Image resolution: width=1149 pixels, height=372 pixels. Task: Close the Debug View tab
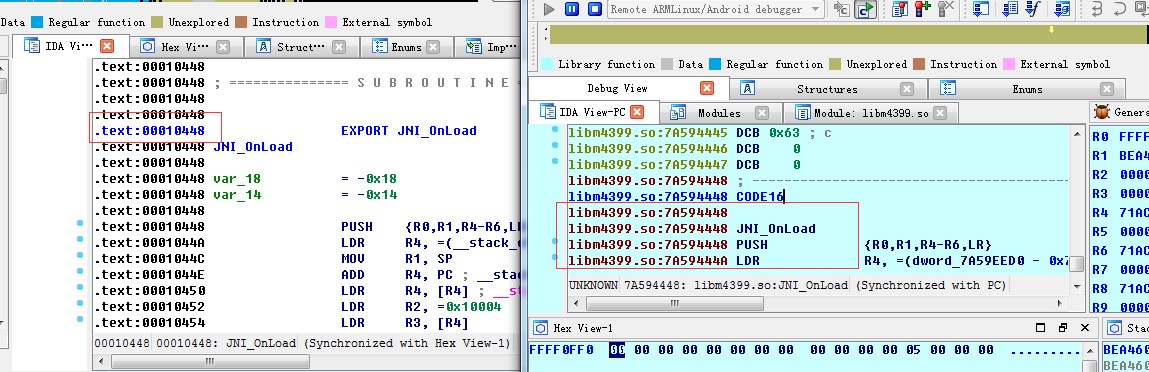point(706,88)
